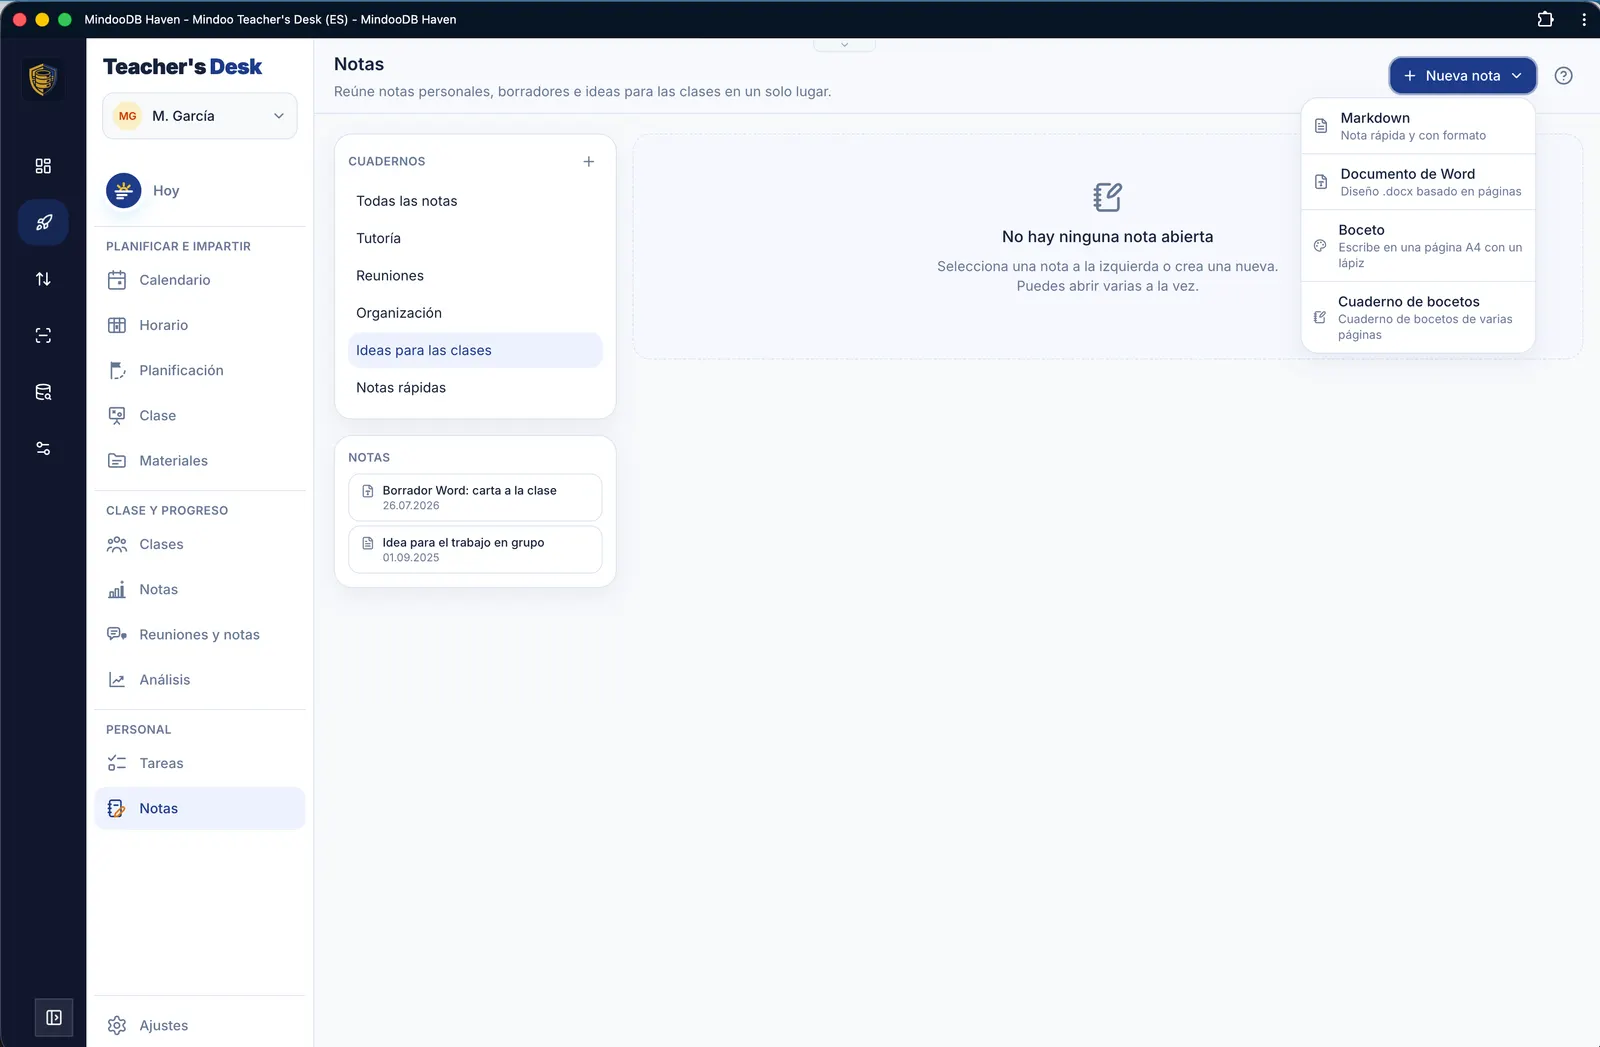Select the Tutoría notebook
Image resolution: width=1600 pixels, height=1047 pixels.
point(475,239)
